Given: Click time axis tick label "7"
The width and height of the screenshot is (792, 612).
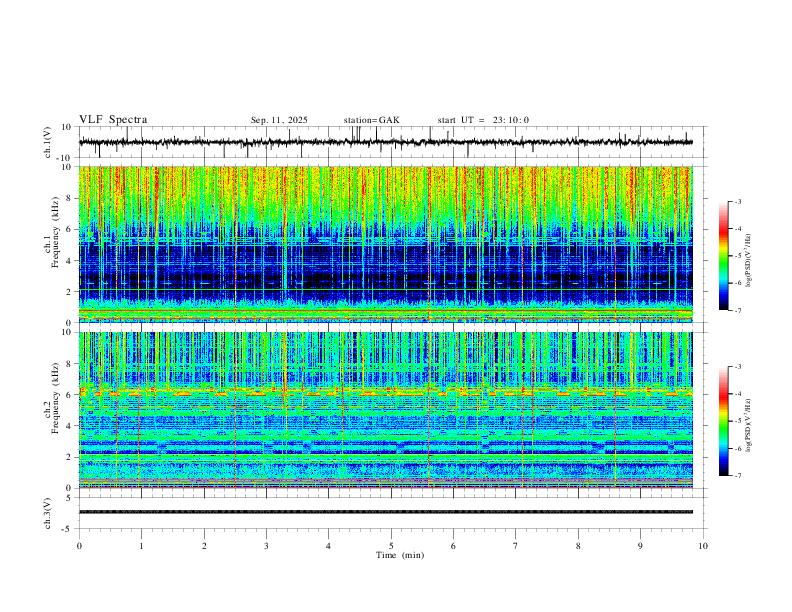Looking at the screenshot, I should click(x=515, y=546).
